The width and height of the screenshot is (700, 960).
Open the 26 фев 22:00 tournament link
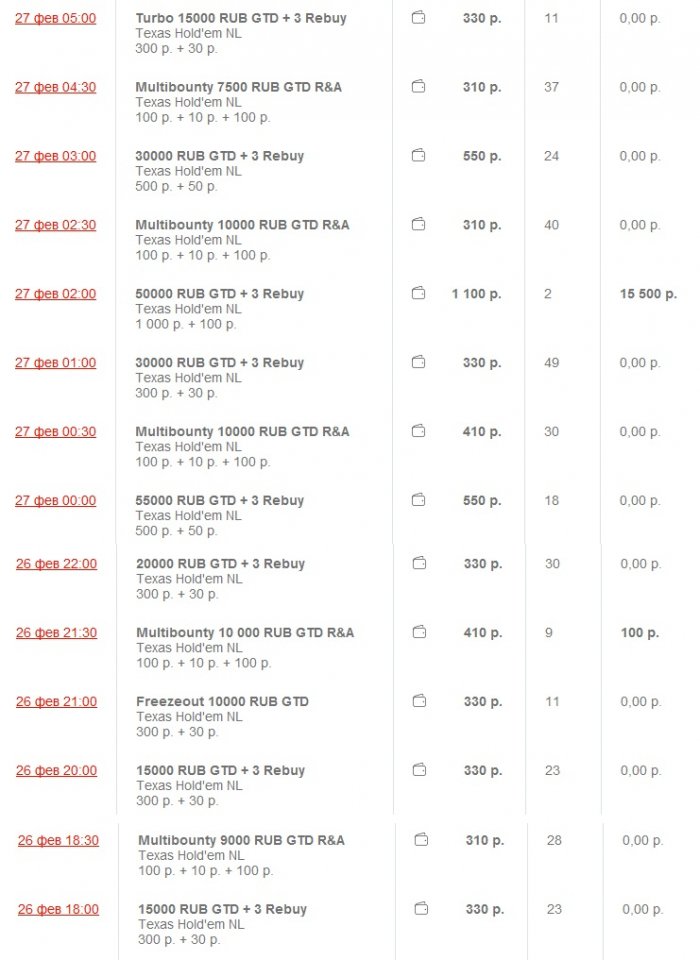[56, 564]
